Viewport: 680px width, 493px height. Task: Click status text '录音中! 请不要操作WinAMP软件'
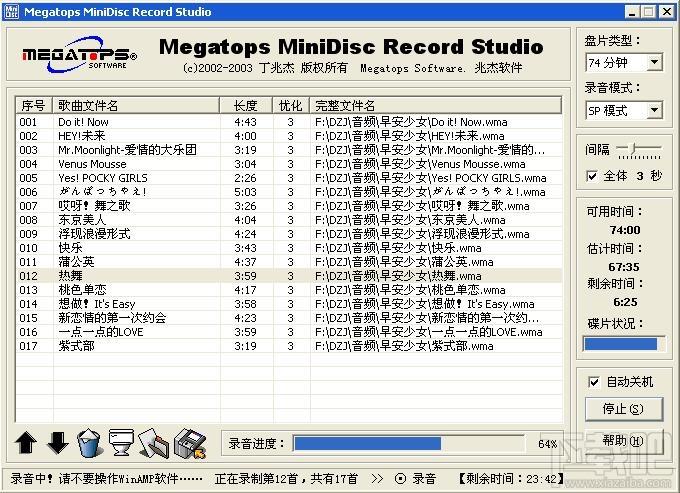[107, 479]
